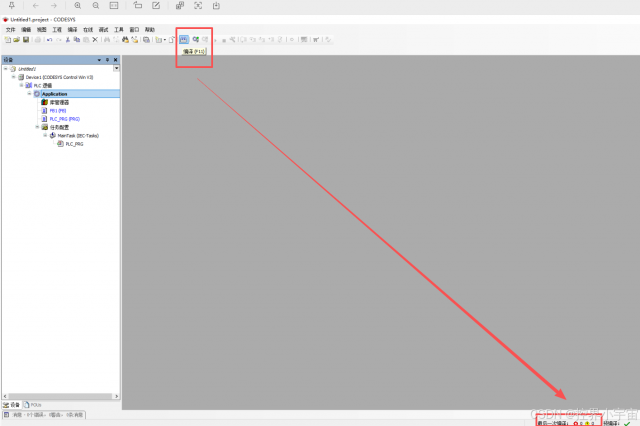Open the 帮助 menu
Screen dimensions: 640x426
click(150, 29)
